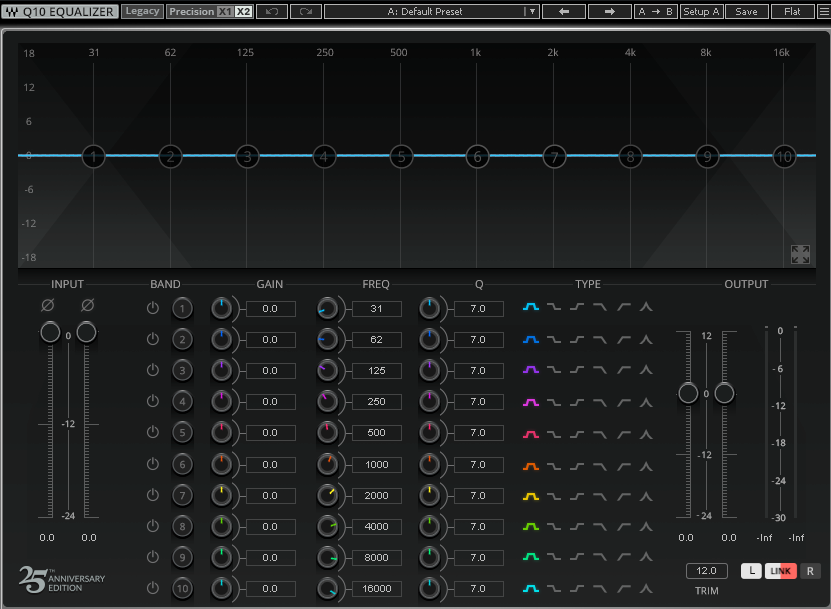Select the bell filter type for band 7

(531, 497)
